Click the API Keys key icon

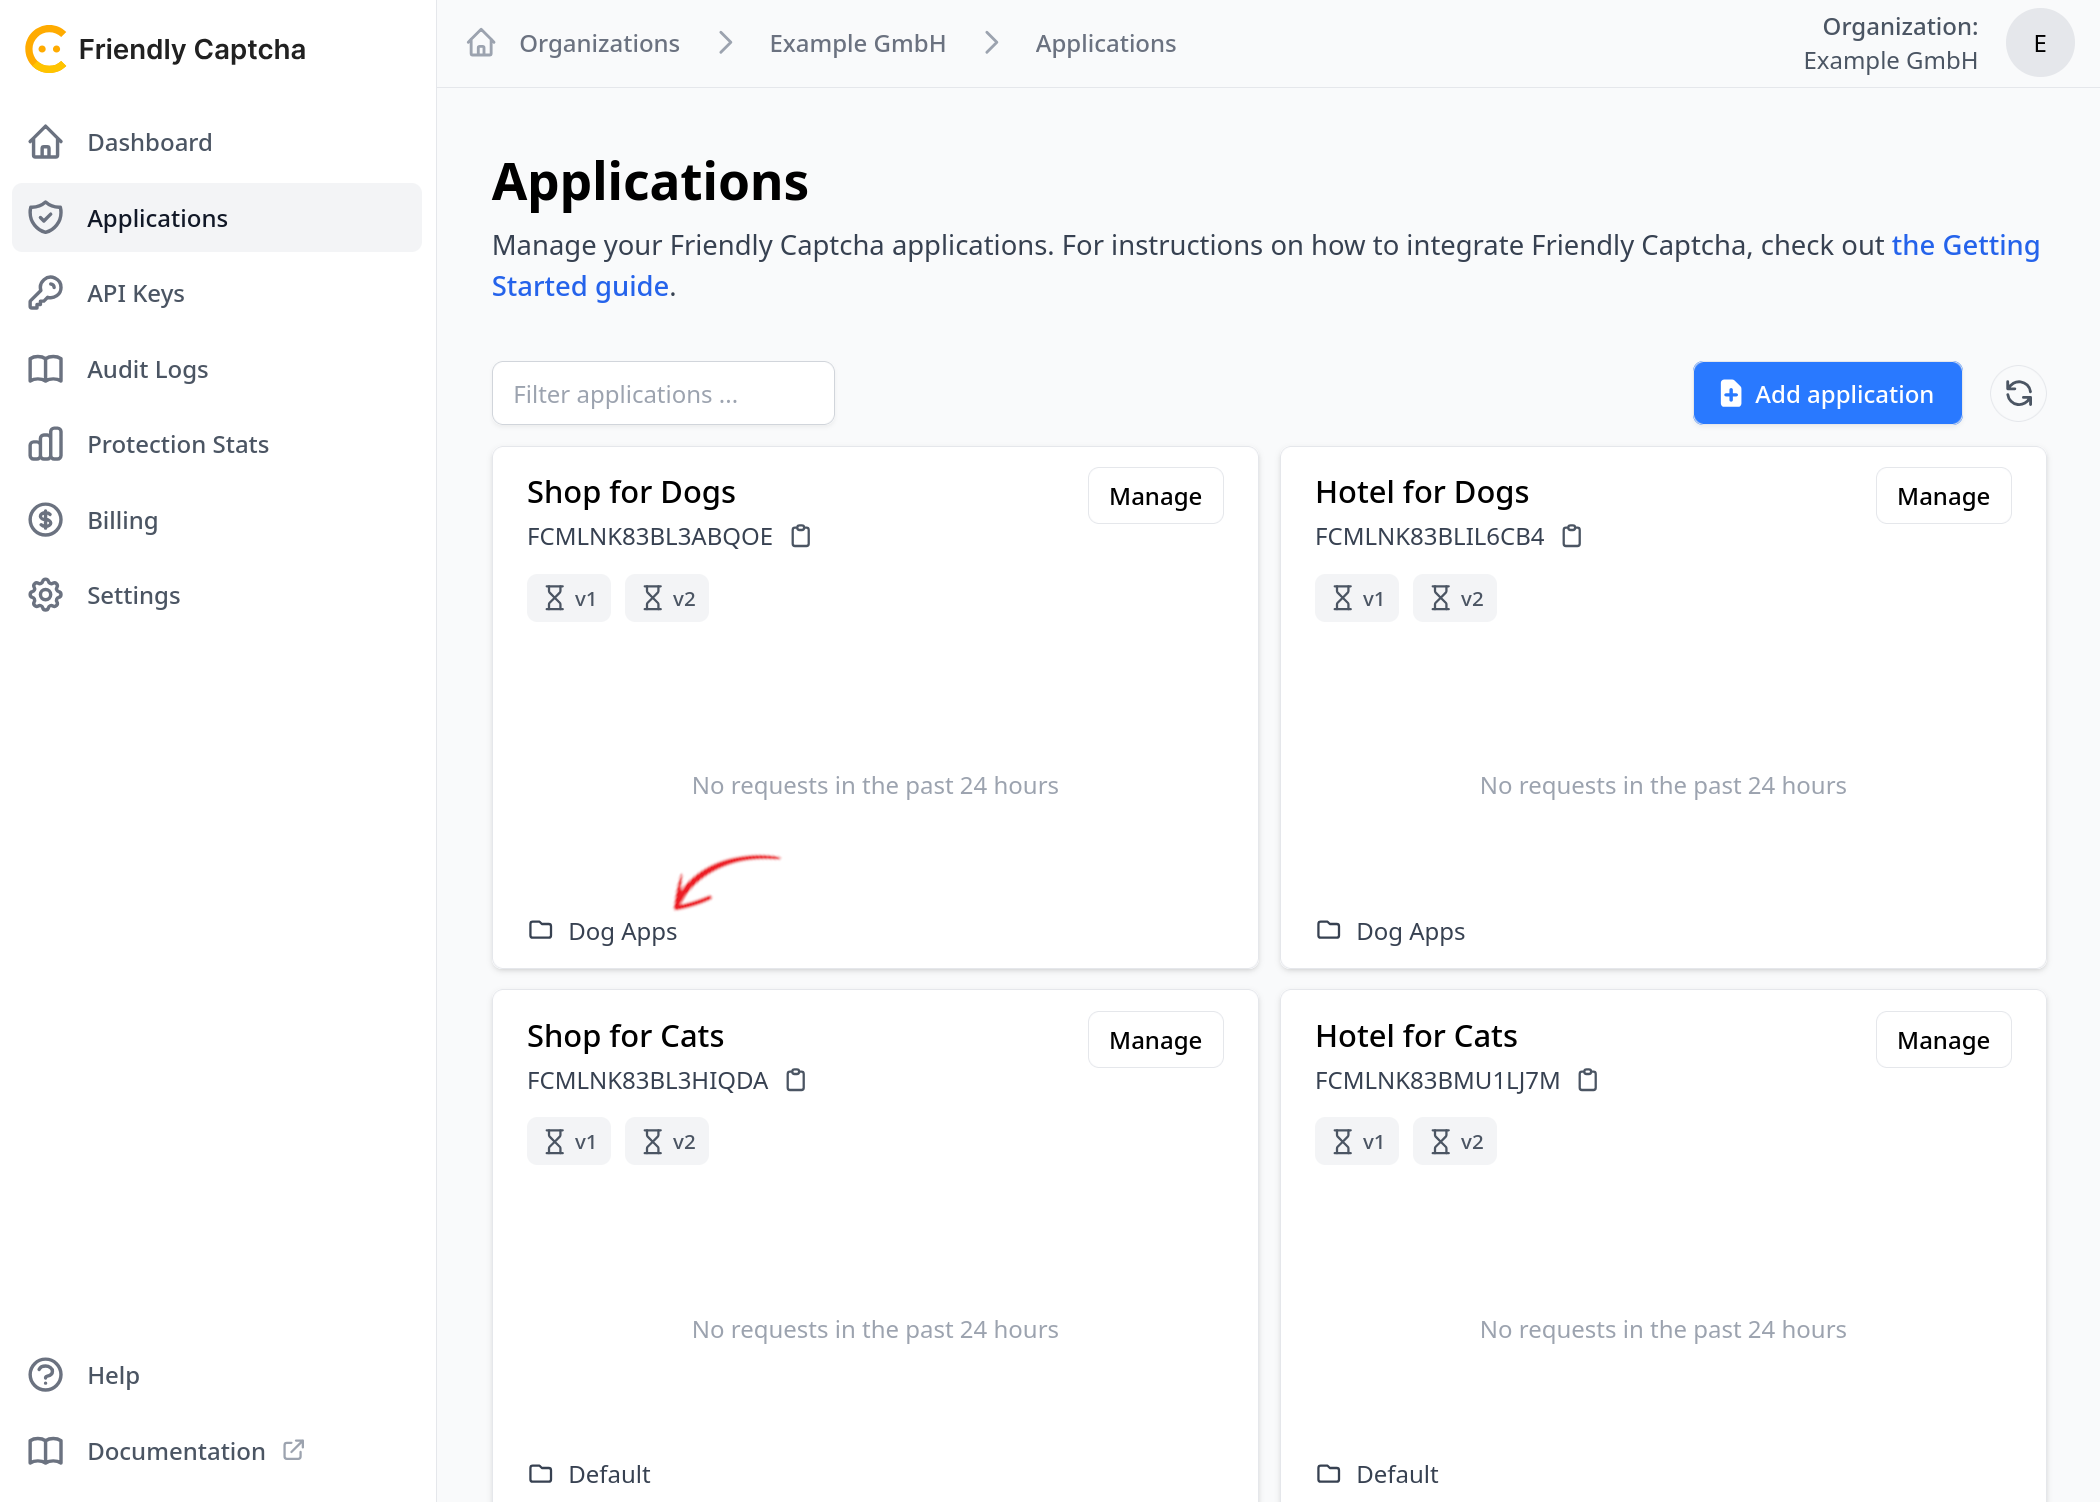46,293
